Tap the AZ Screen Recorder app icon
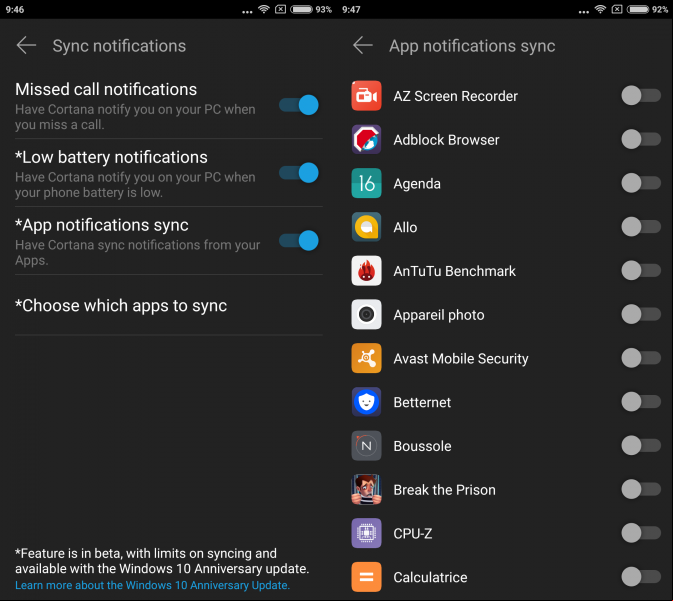Viewport: 673px width, 601px height. pyautogui.click(x=366, y=96)
